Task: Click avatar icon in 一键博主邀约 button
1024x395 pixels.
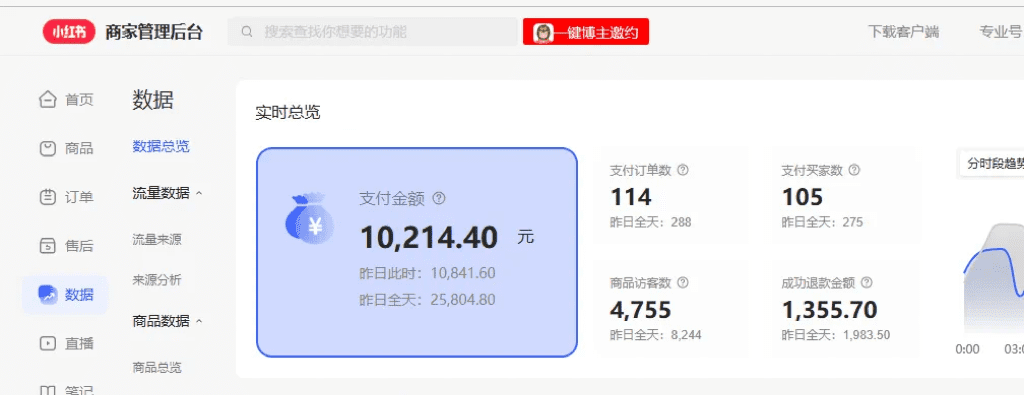Action: point(543,32)
